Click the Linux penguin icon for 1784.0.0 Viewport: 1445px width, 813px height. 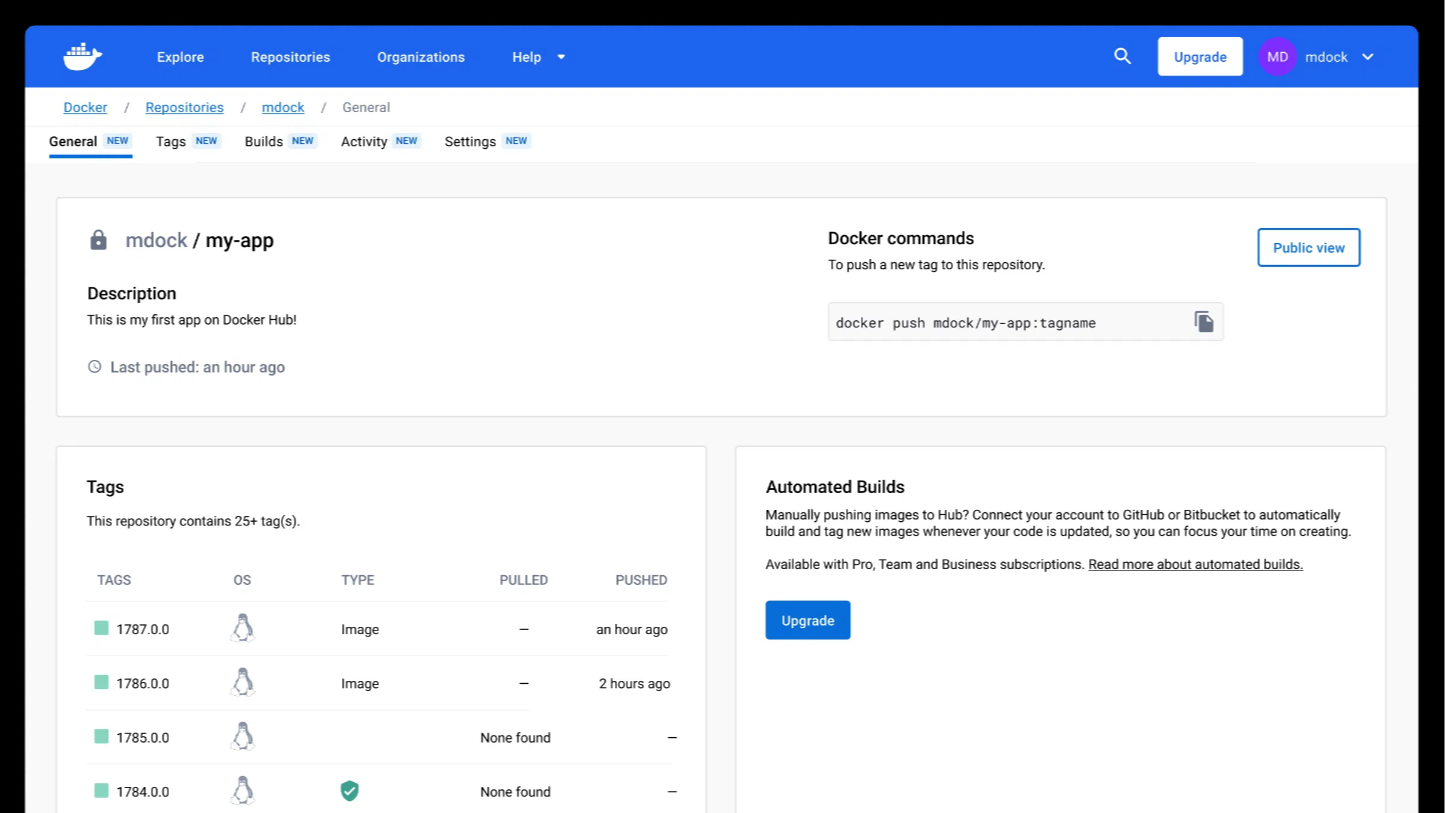(242, 790)
